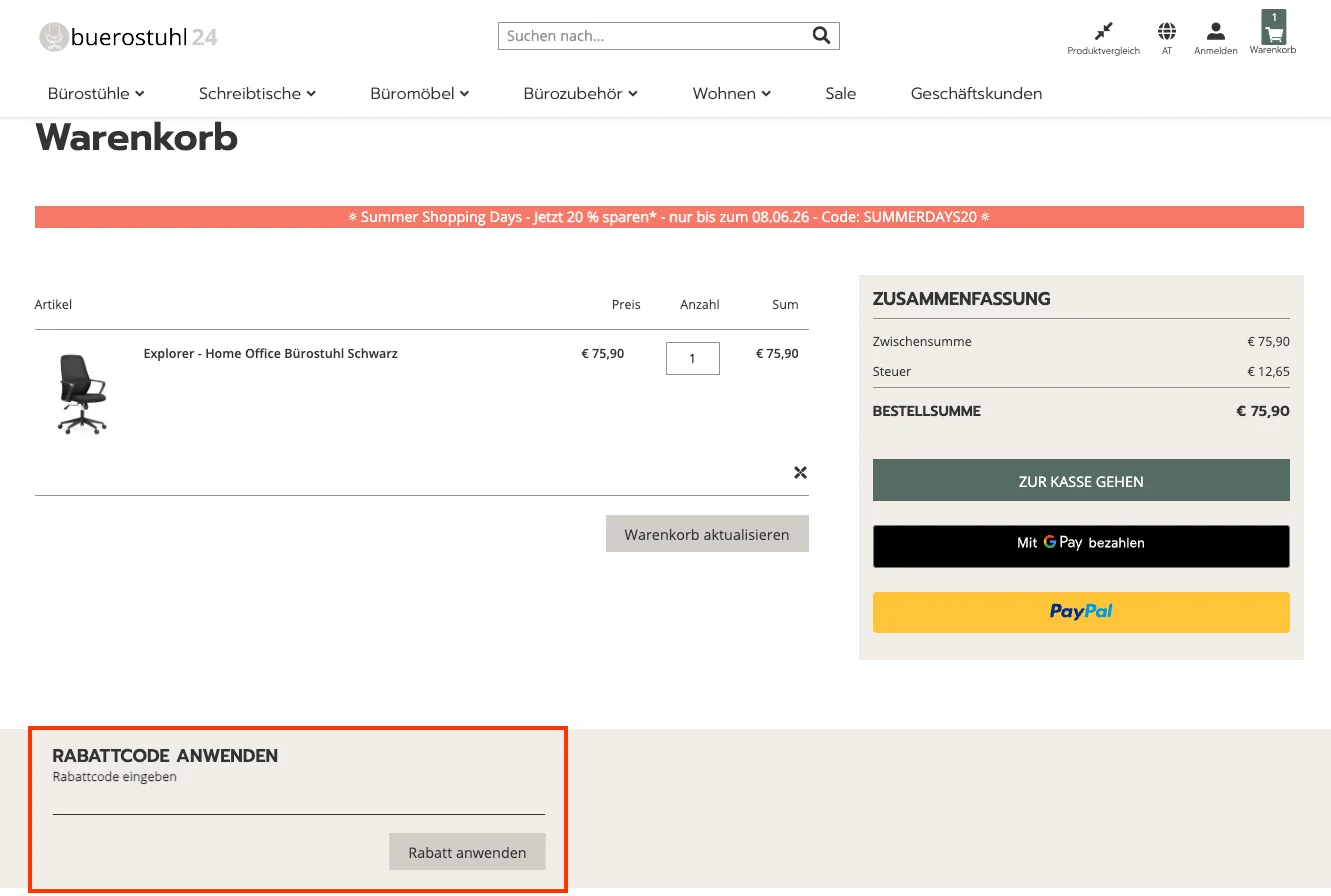
Task: Open the Produktvergleich compare icon
Action: [1103, 38]
